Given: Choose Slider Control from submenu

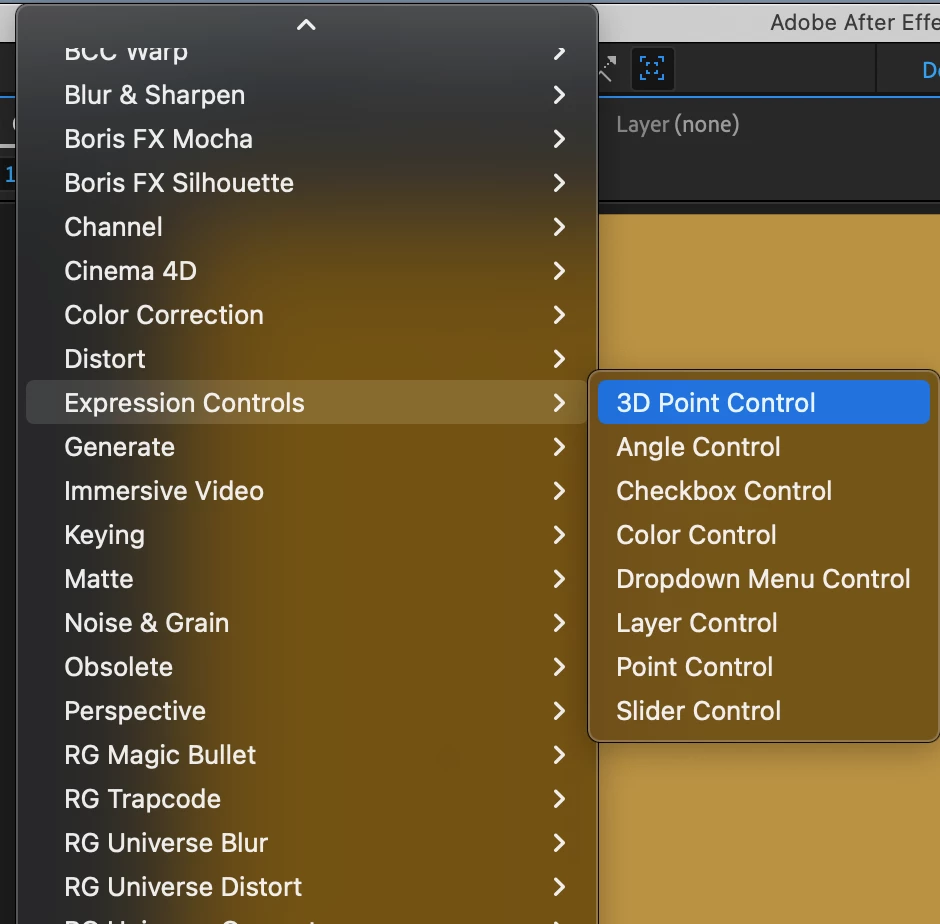Looking at the screenshot, I should (763, 711).
